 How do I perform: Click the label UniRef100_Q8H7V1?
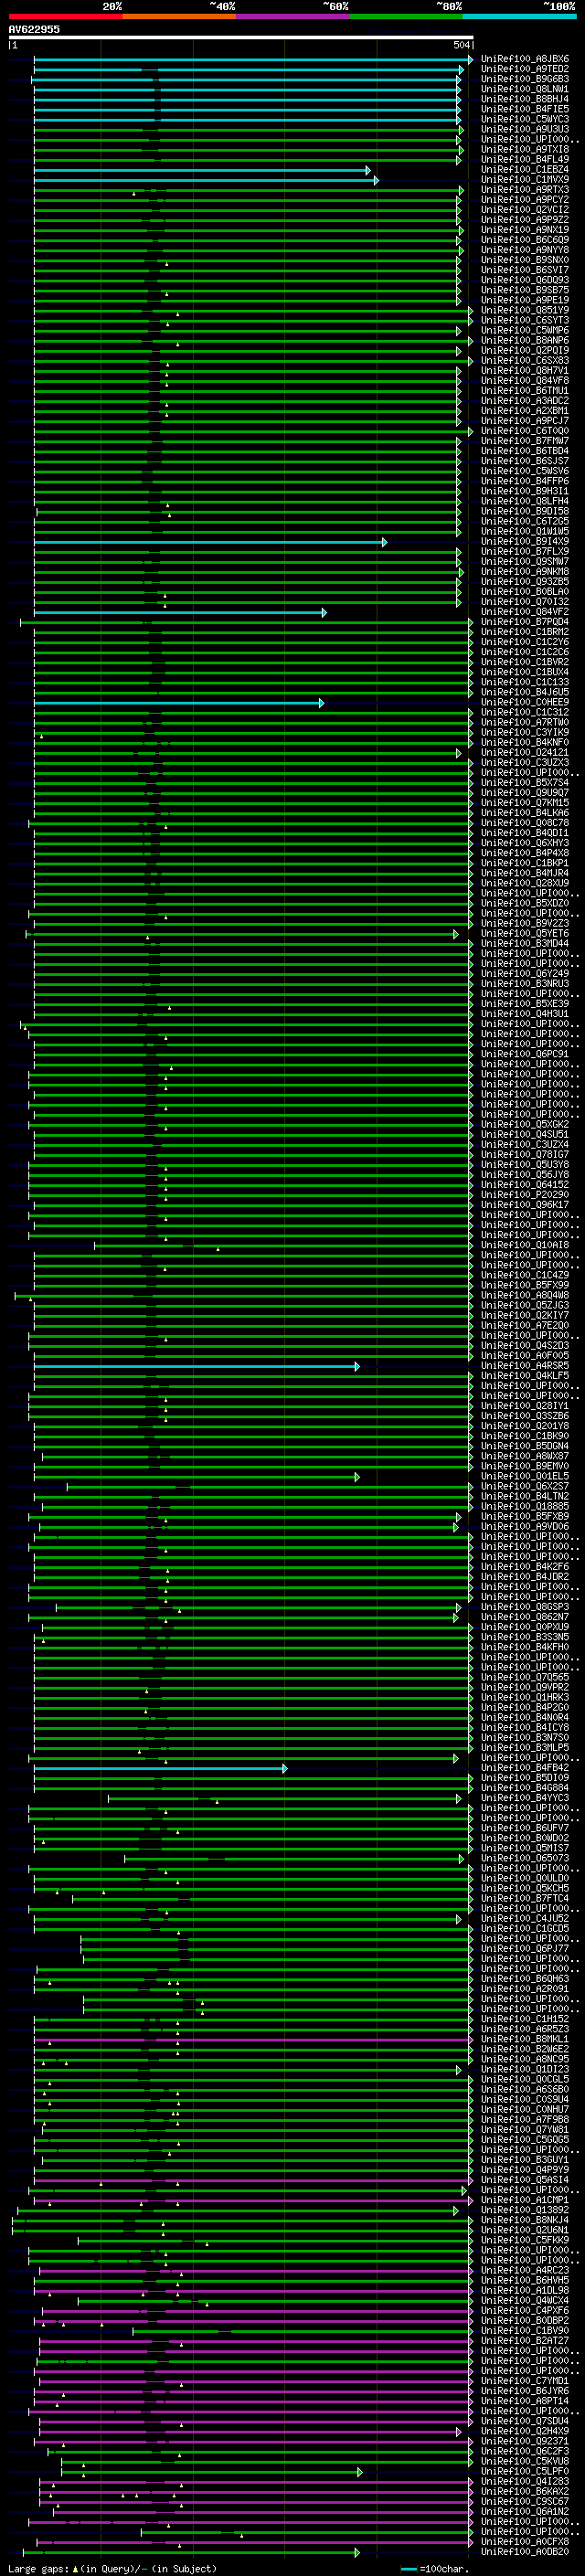pos(525,371)
